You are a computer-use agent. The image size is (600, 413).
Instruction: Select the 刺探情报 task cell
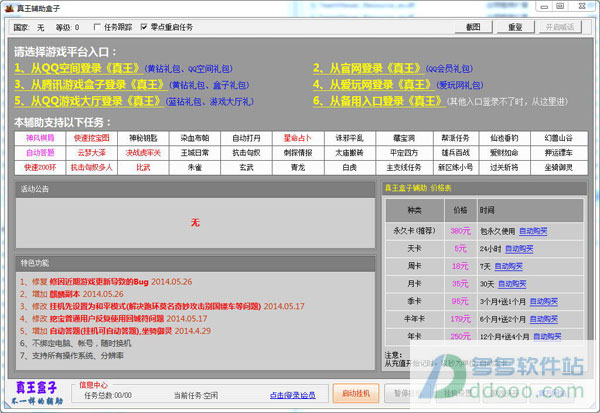click(x=298, y=153)
